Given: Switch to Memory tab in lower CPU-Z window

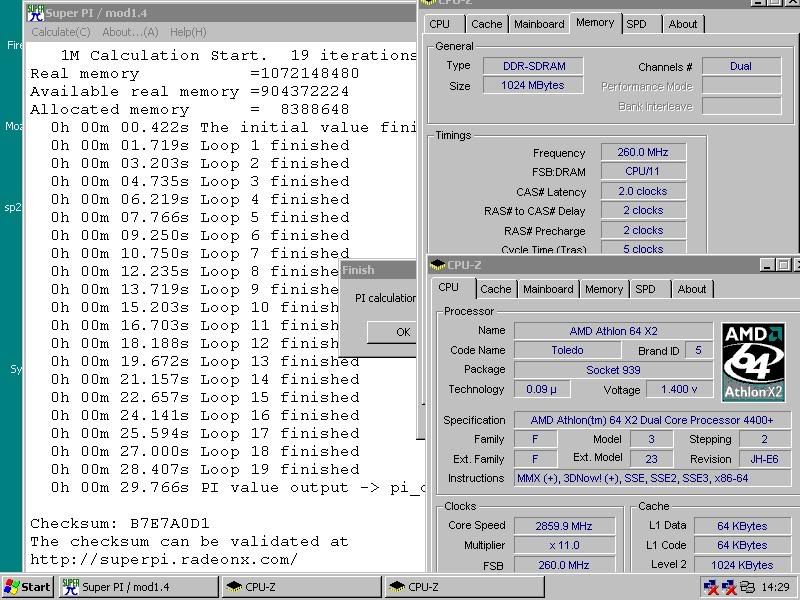Looking at the screenshot, I should (604, 289).
